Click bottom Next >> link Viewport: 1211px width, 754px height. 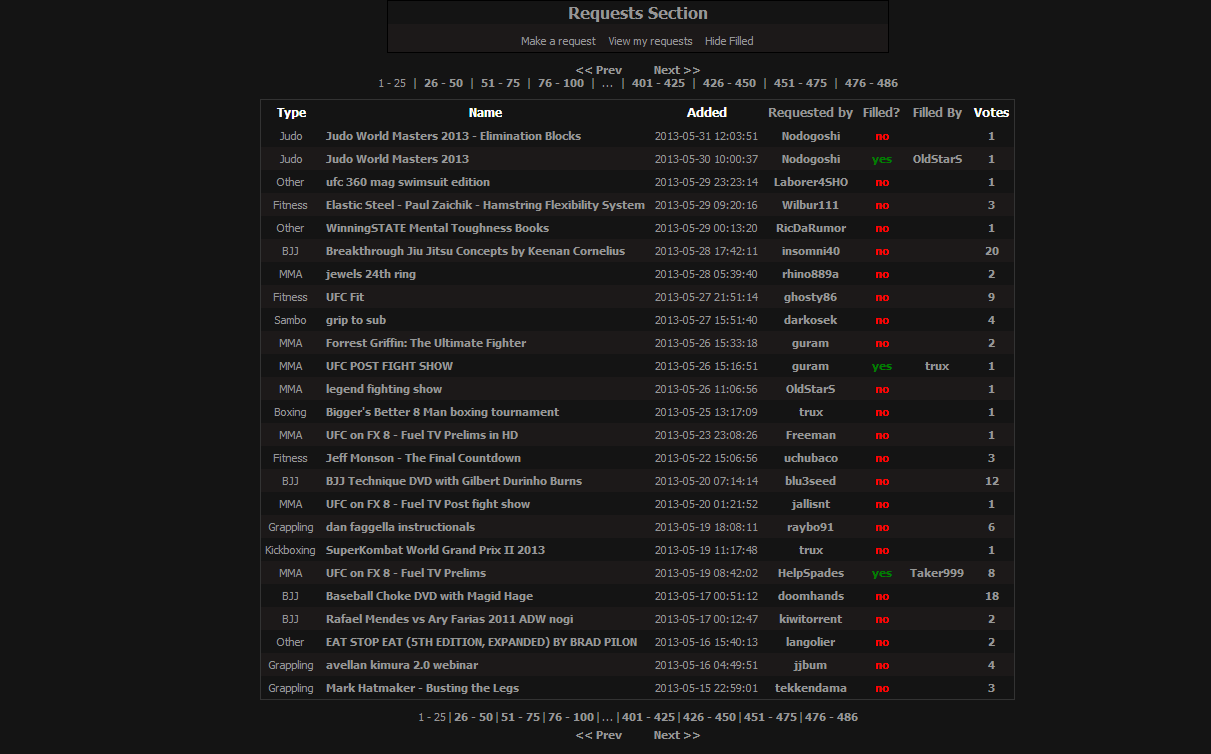[677, 735]
